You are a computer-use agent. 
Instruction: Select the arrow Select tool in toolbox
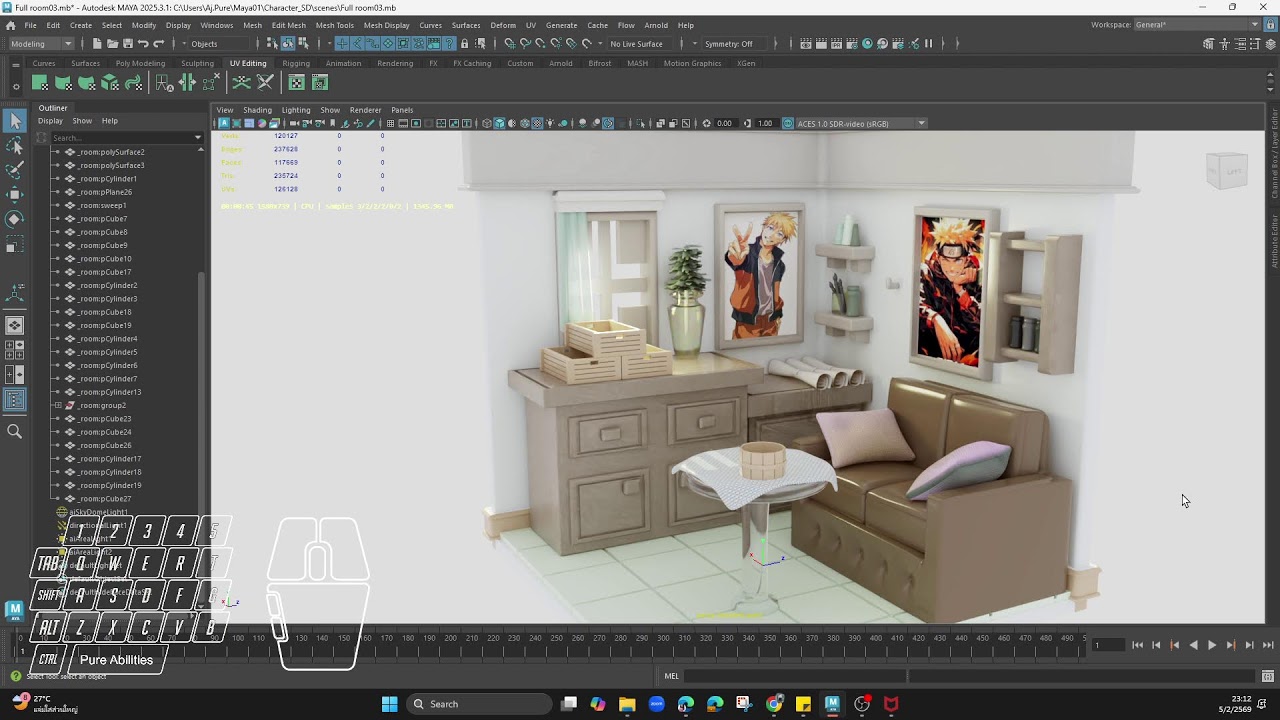coord(15,121)
